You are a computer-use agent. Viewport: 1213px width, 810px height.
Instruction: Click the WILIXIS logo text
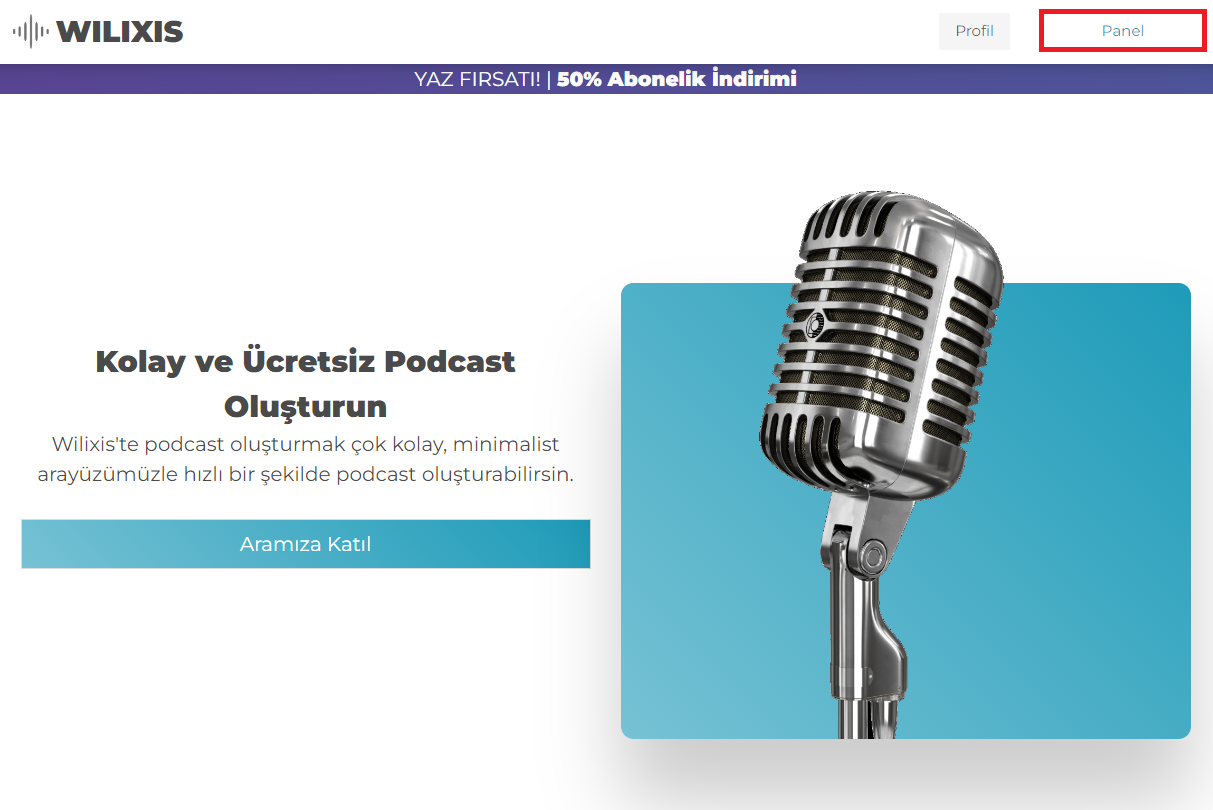coord(119,31)
